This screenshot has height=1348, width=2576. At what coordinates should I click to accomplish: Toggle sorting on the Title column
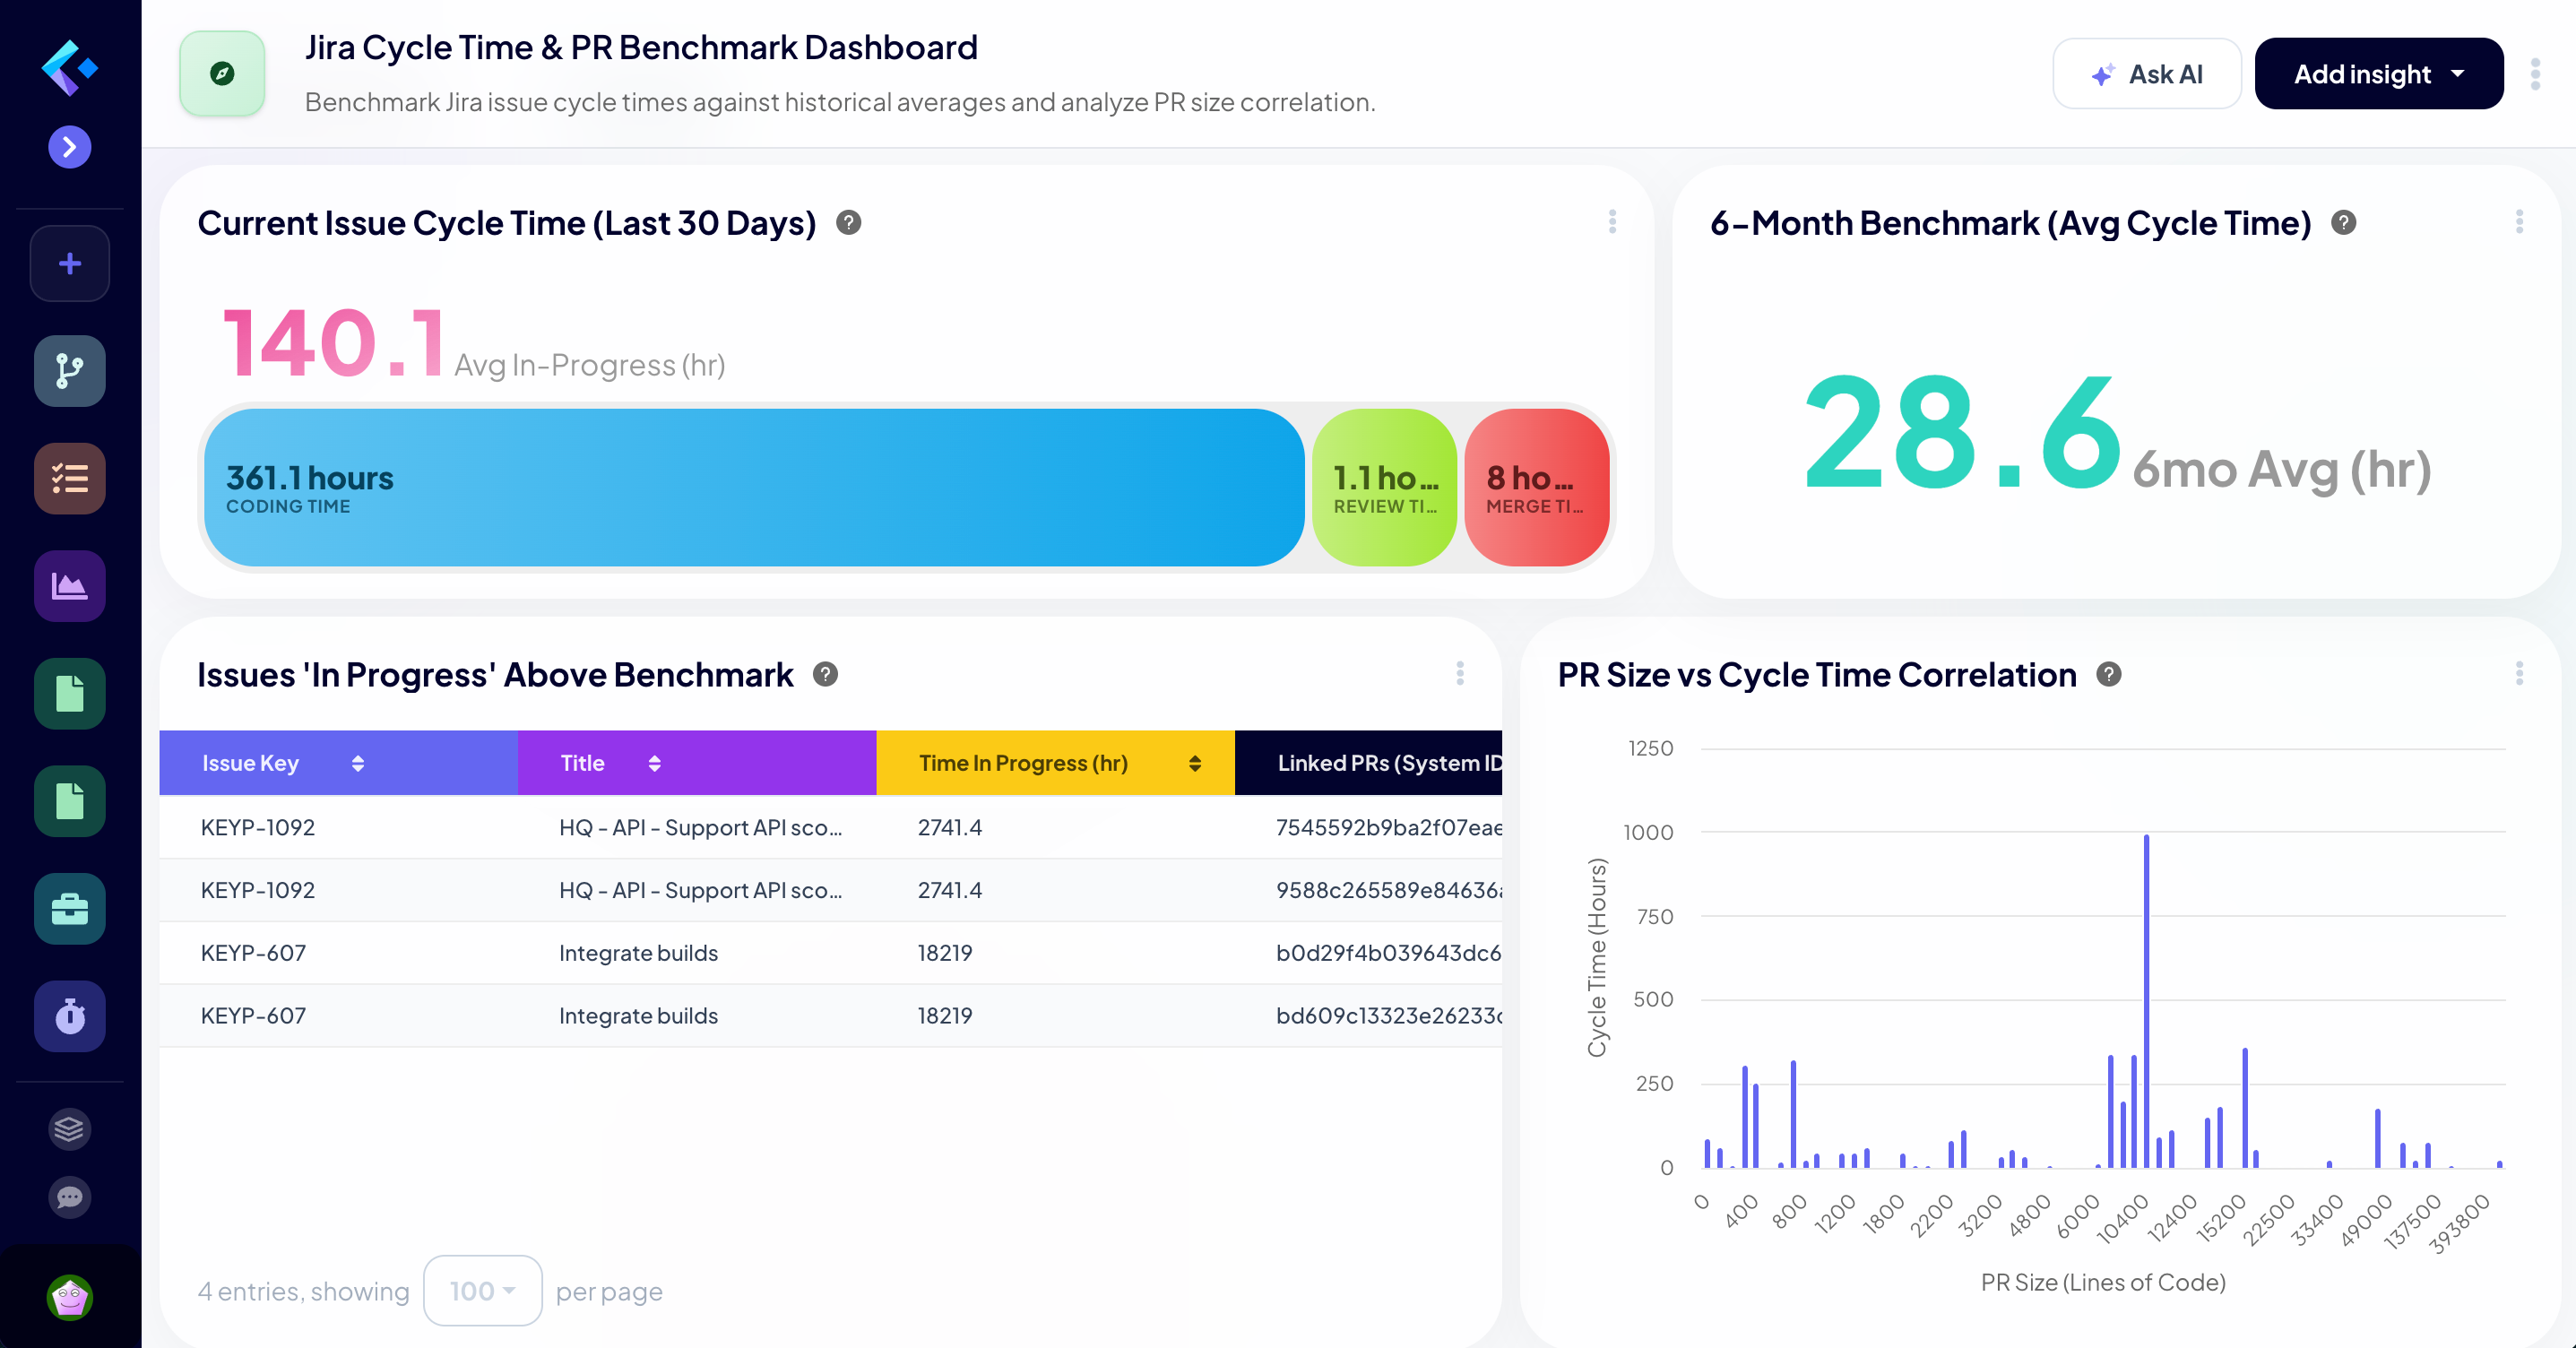click(x=655, y=763)
